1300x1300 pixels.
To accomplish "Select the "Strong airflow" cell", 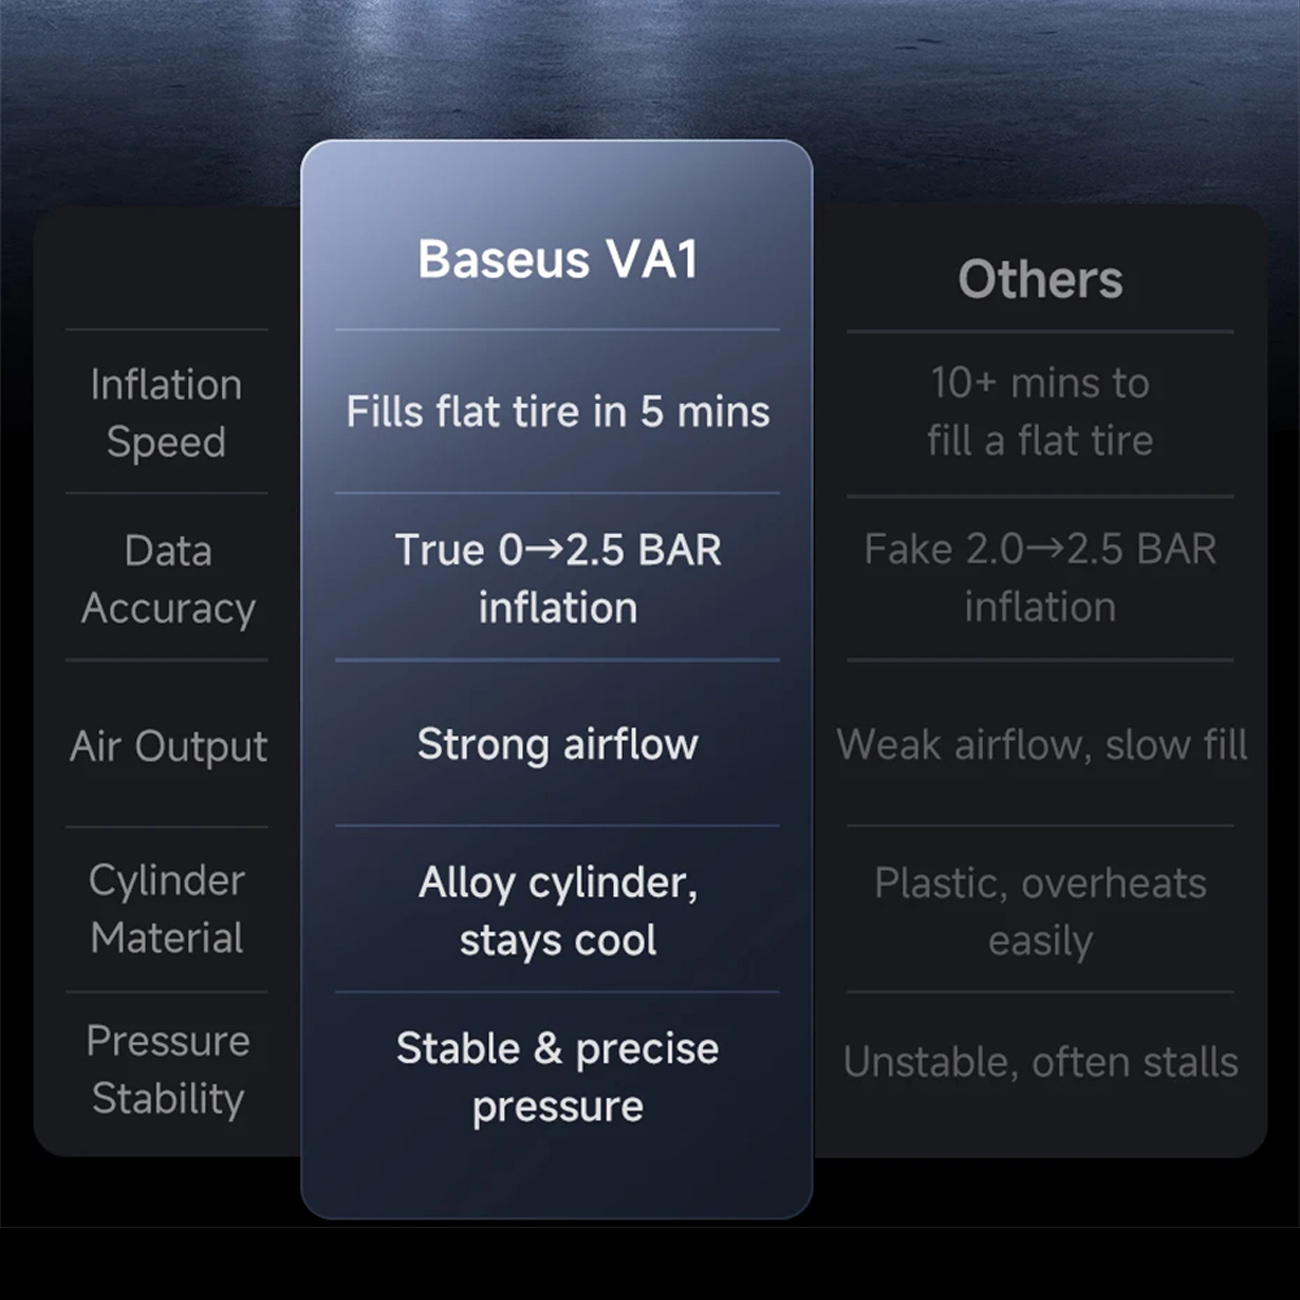I will tap(557, 745).
